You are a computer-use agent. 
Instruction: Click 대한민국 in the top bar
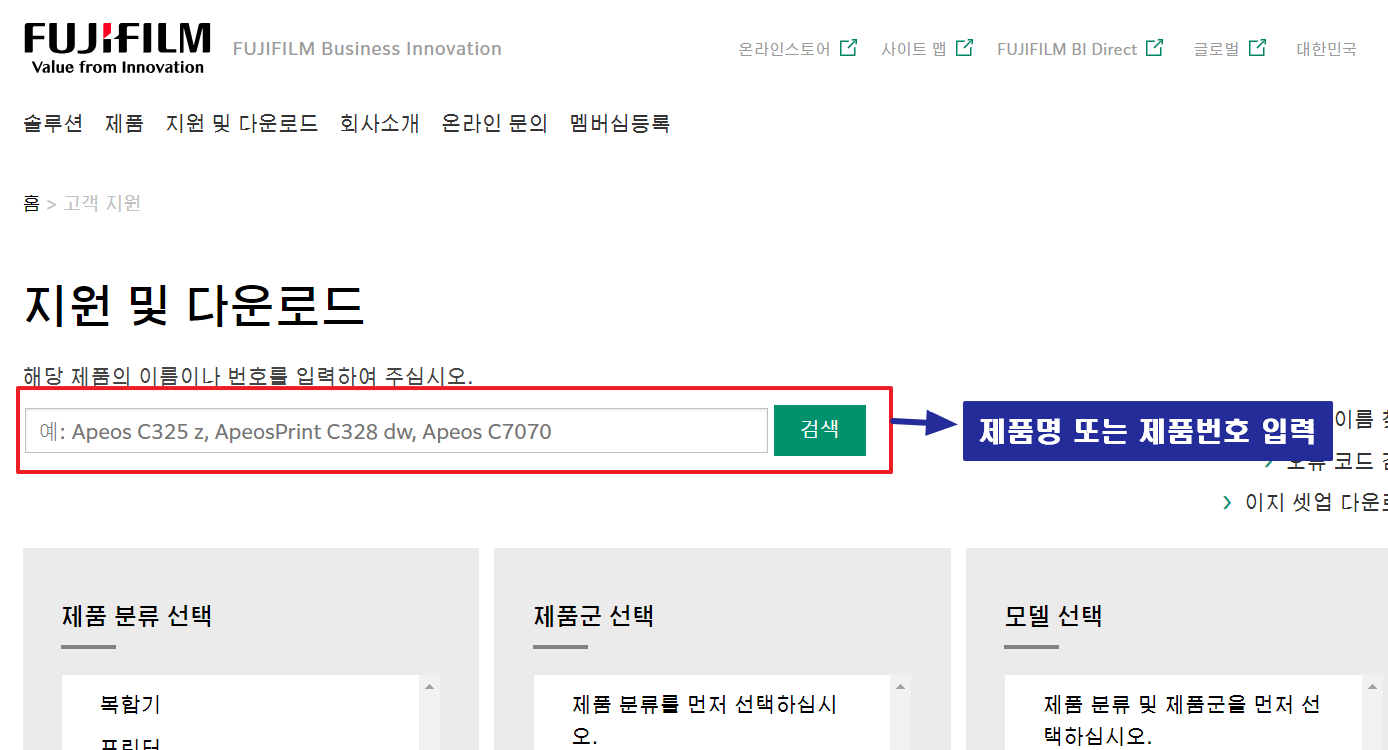1327,48
